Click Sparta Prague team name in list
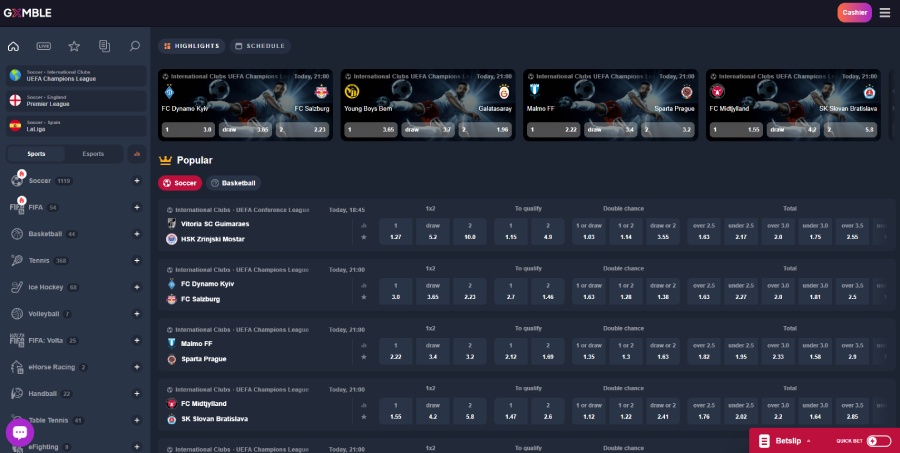The width and height of the screenshot is (900, 453). click(x=204, y=359)
